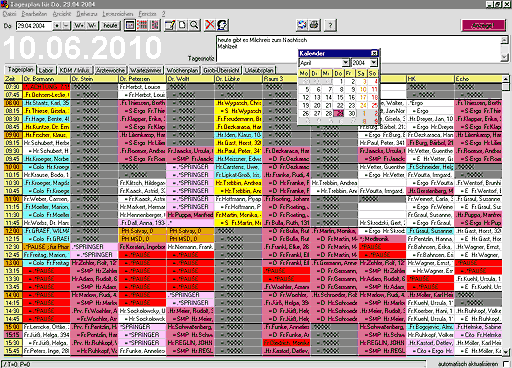Screen dimensions: 512x368
Task: Open the Gehe zu menu
Action: click(87, 14)
